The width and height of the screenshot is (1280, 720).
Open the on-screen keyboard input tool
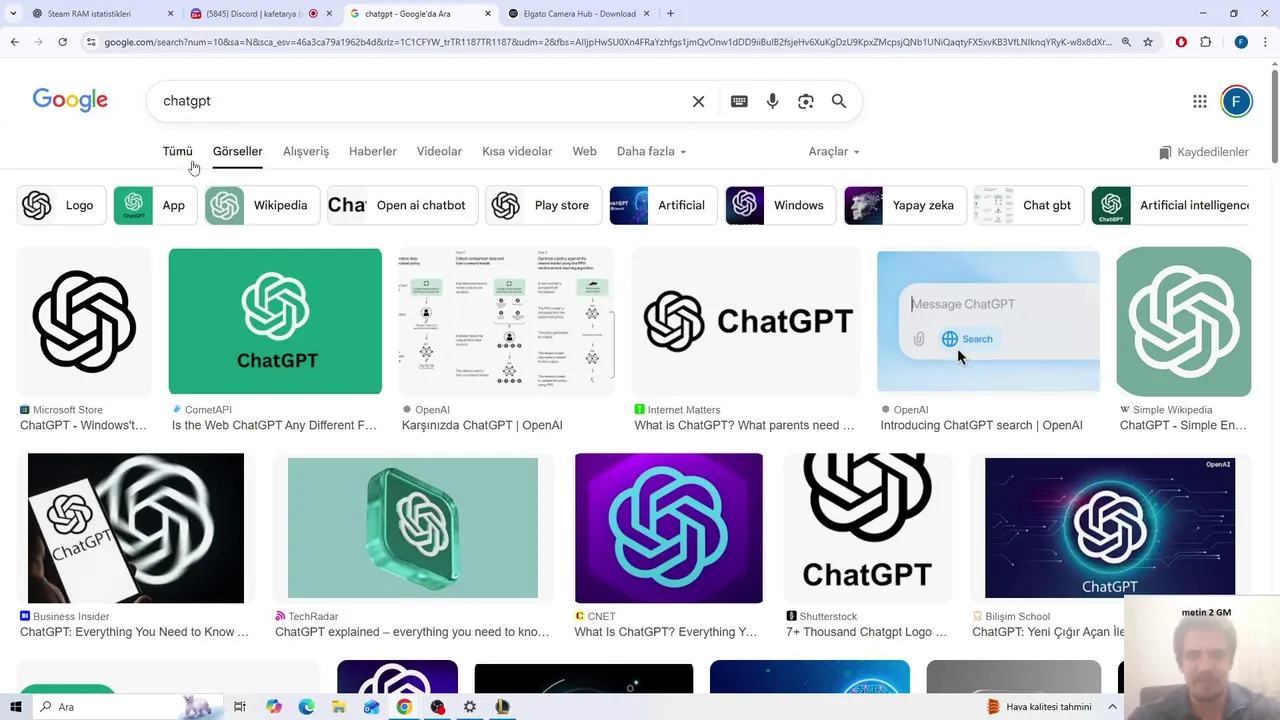tap(739, 101)
